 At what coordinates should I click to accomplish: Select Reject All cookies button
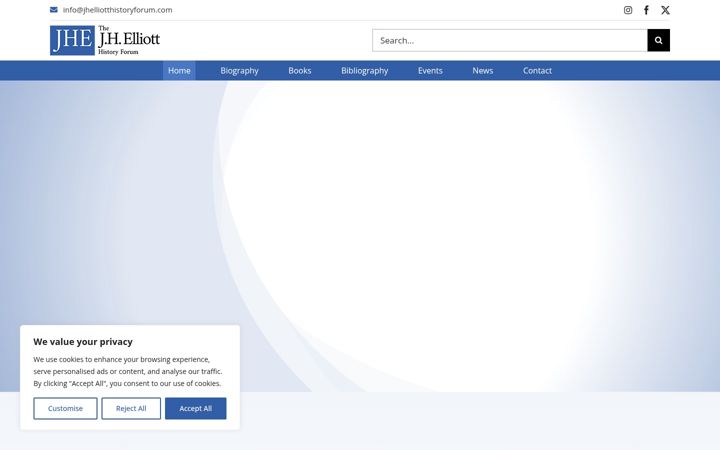[x=131, y=408]
